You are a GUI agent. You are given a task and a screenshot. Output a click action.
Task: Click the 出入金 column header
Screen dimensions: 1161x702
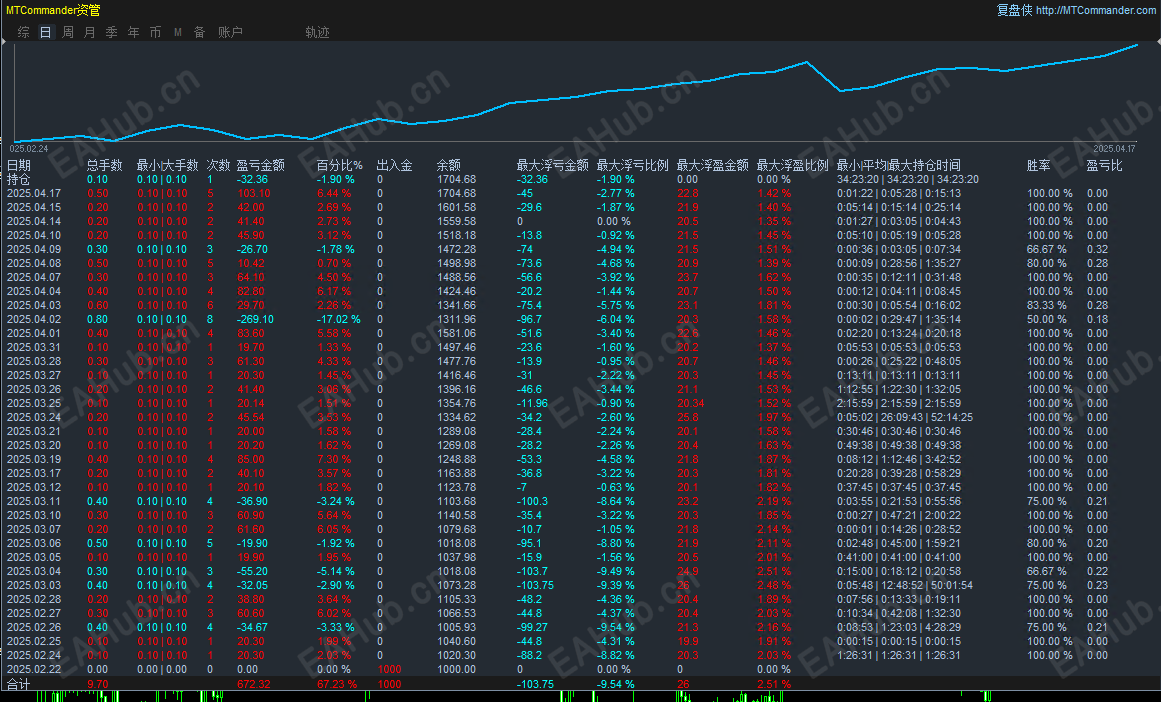[395, 165]
